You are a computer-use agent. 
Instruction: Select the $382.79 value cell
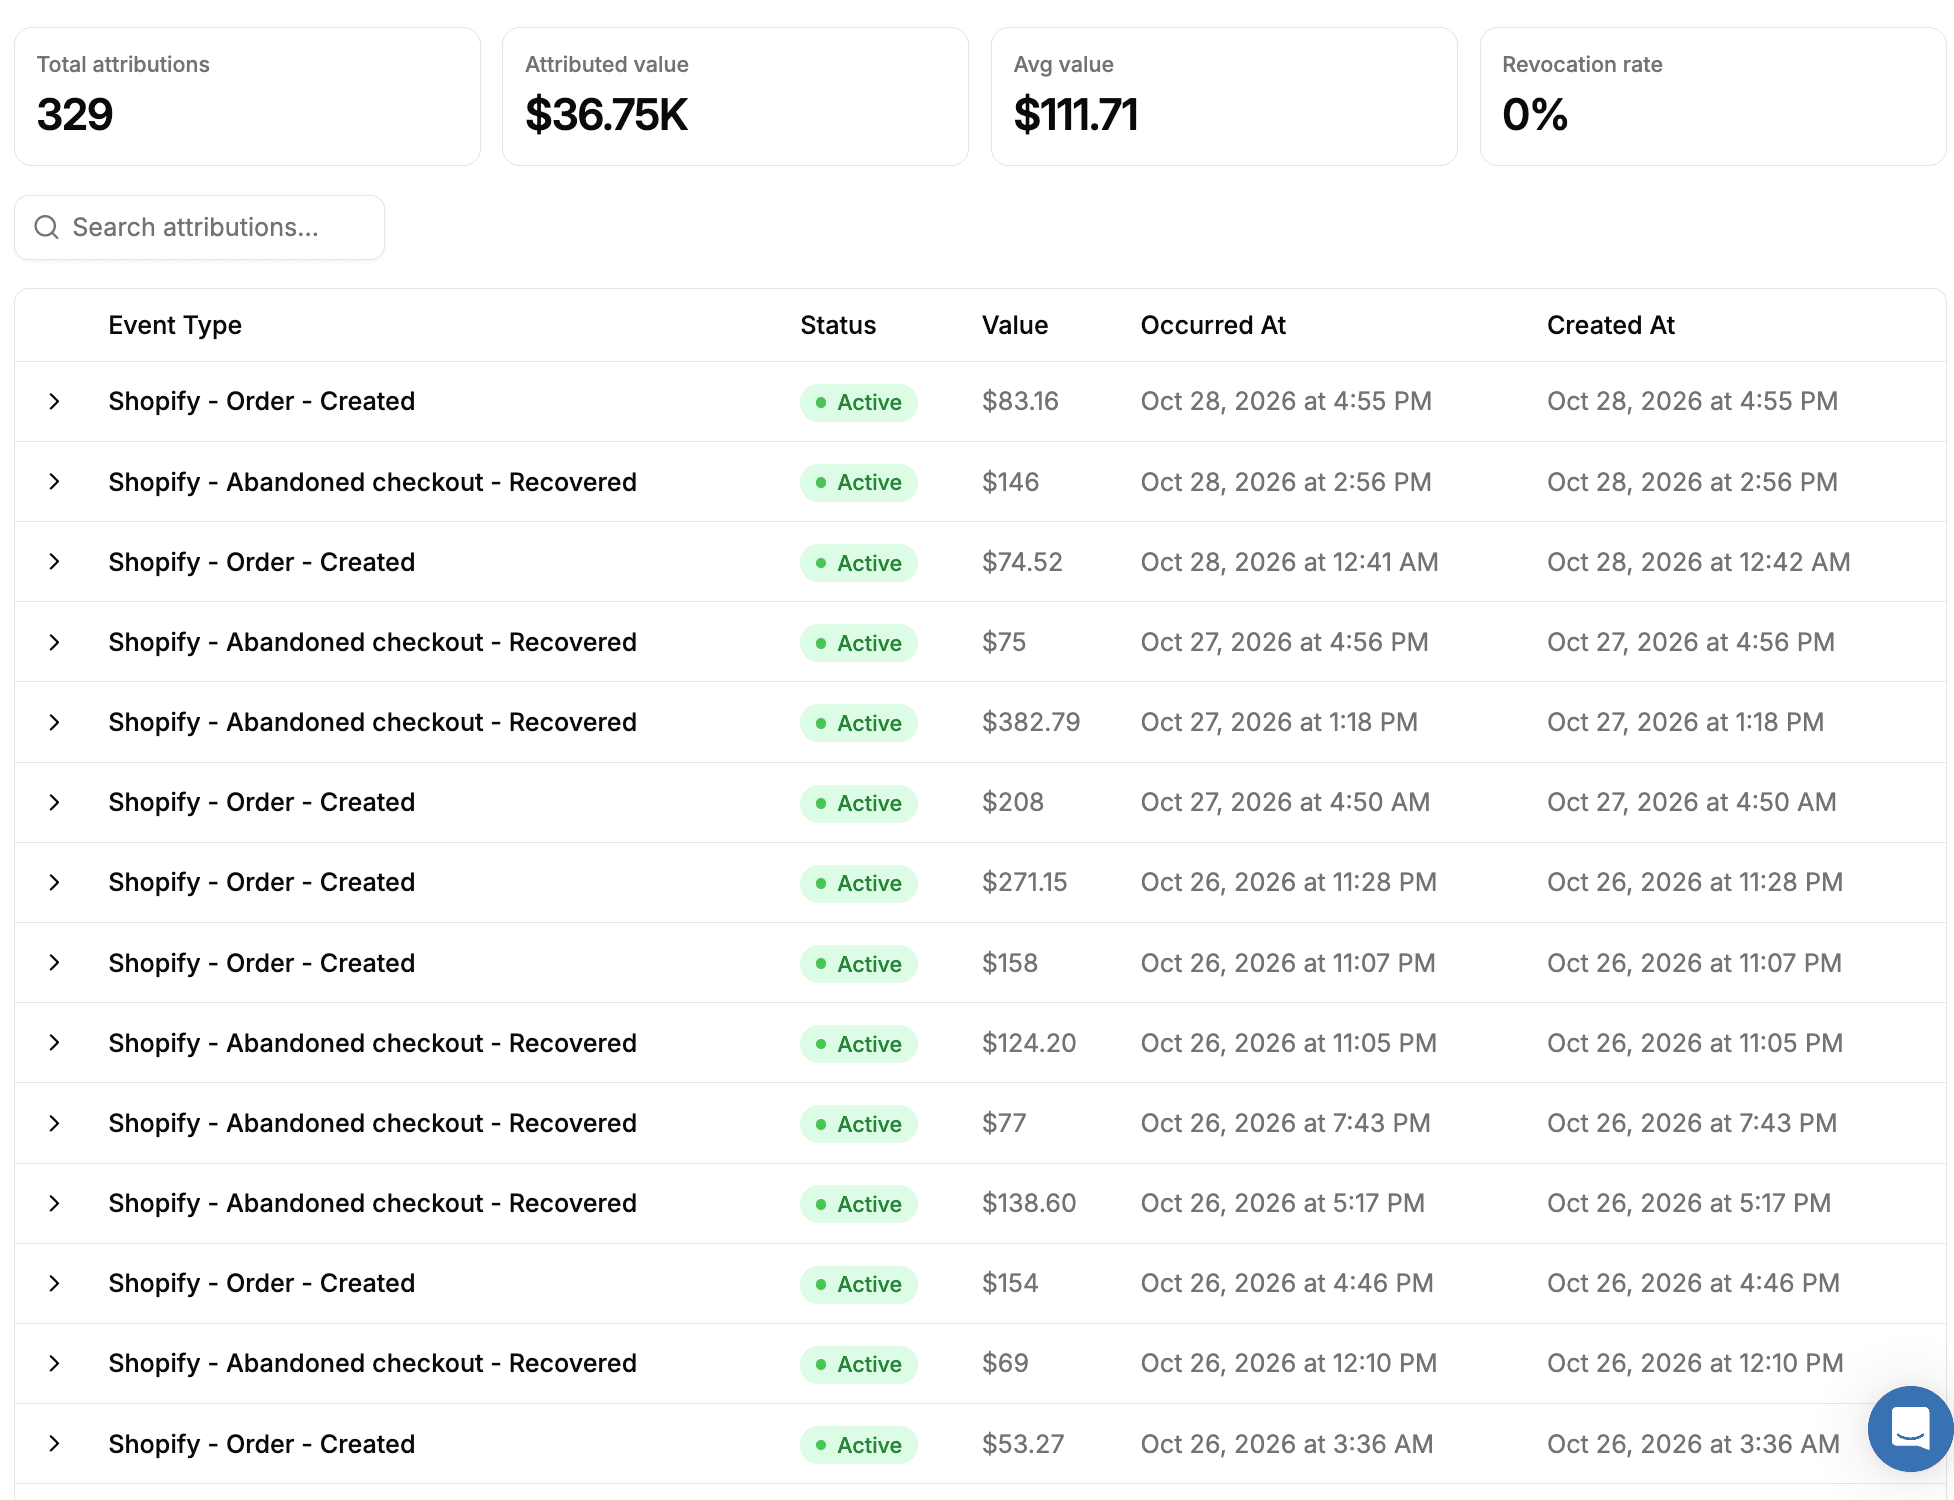[x=1031, y=722]
